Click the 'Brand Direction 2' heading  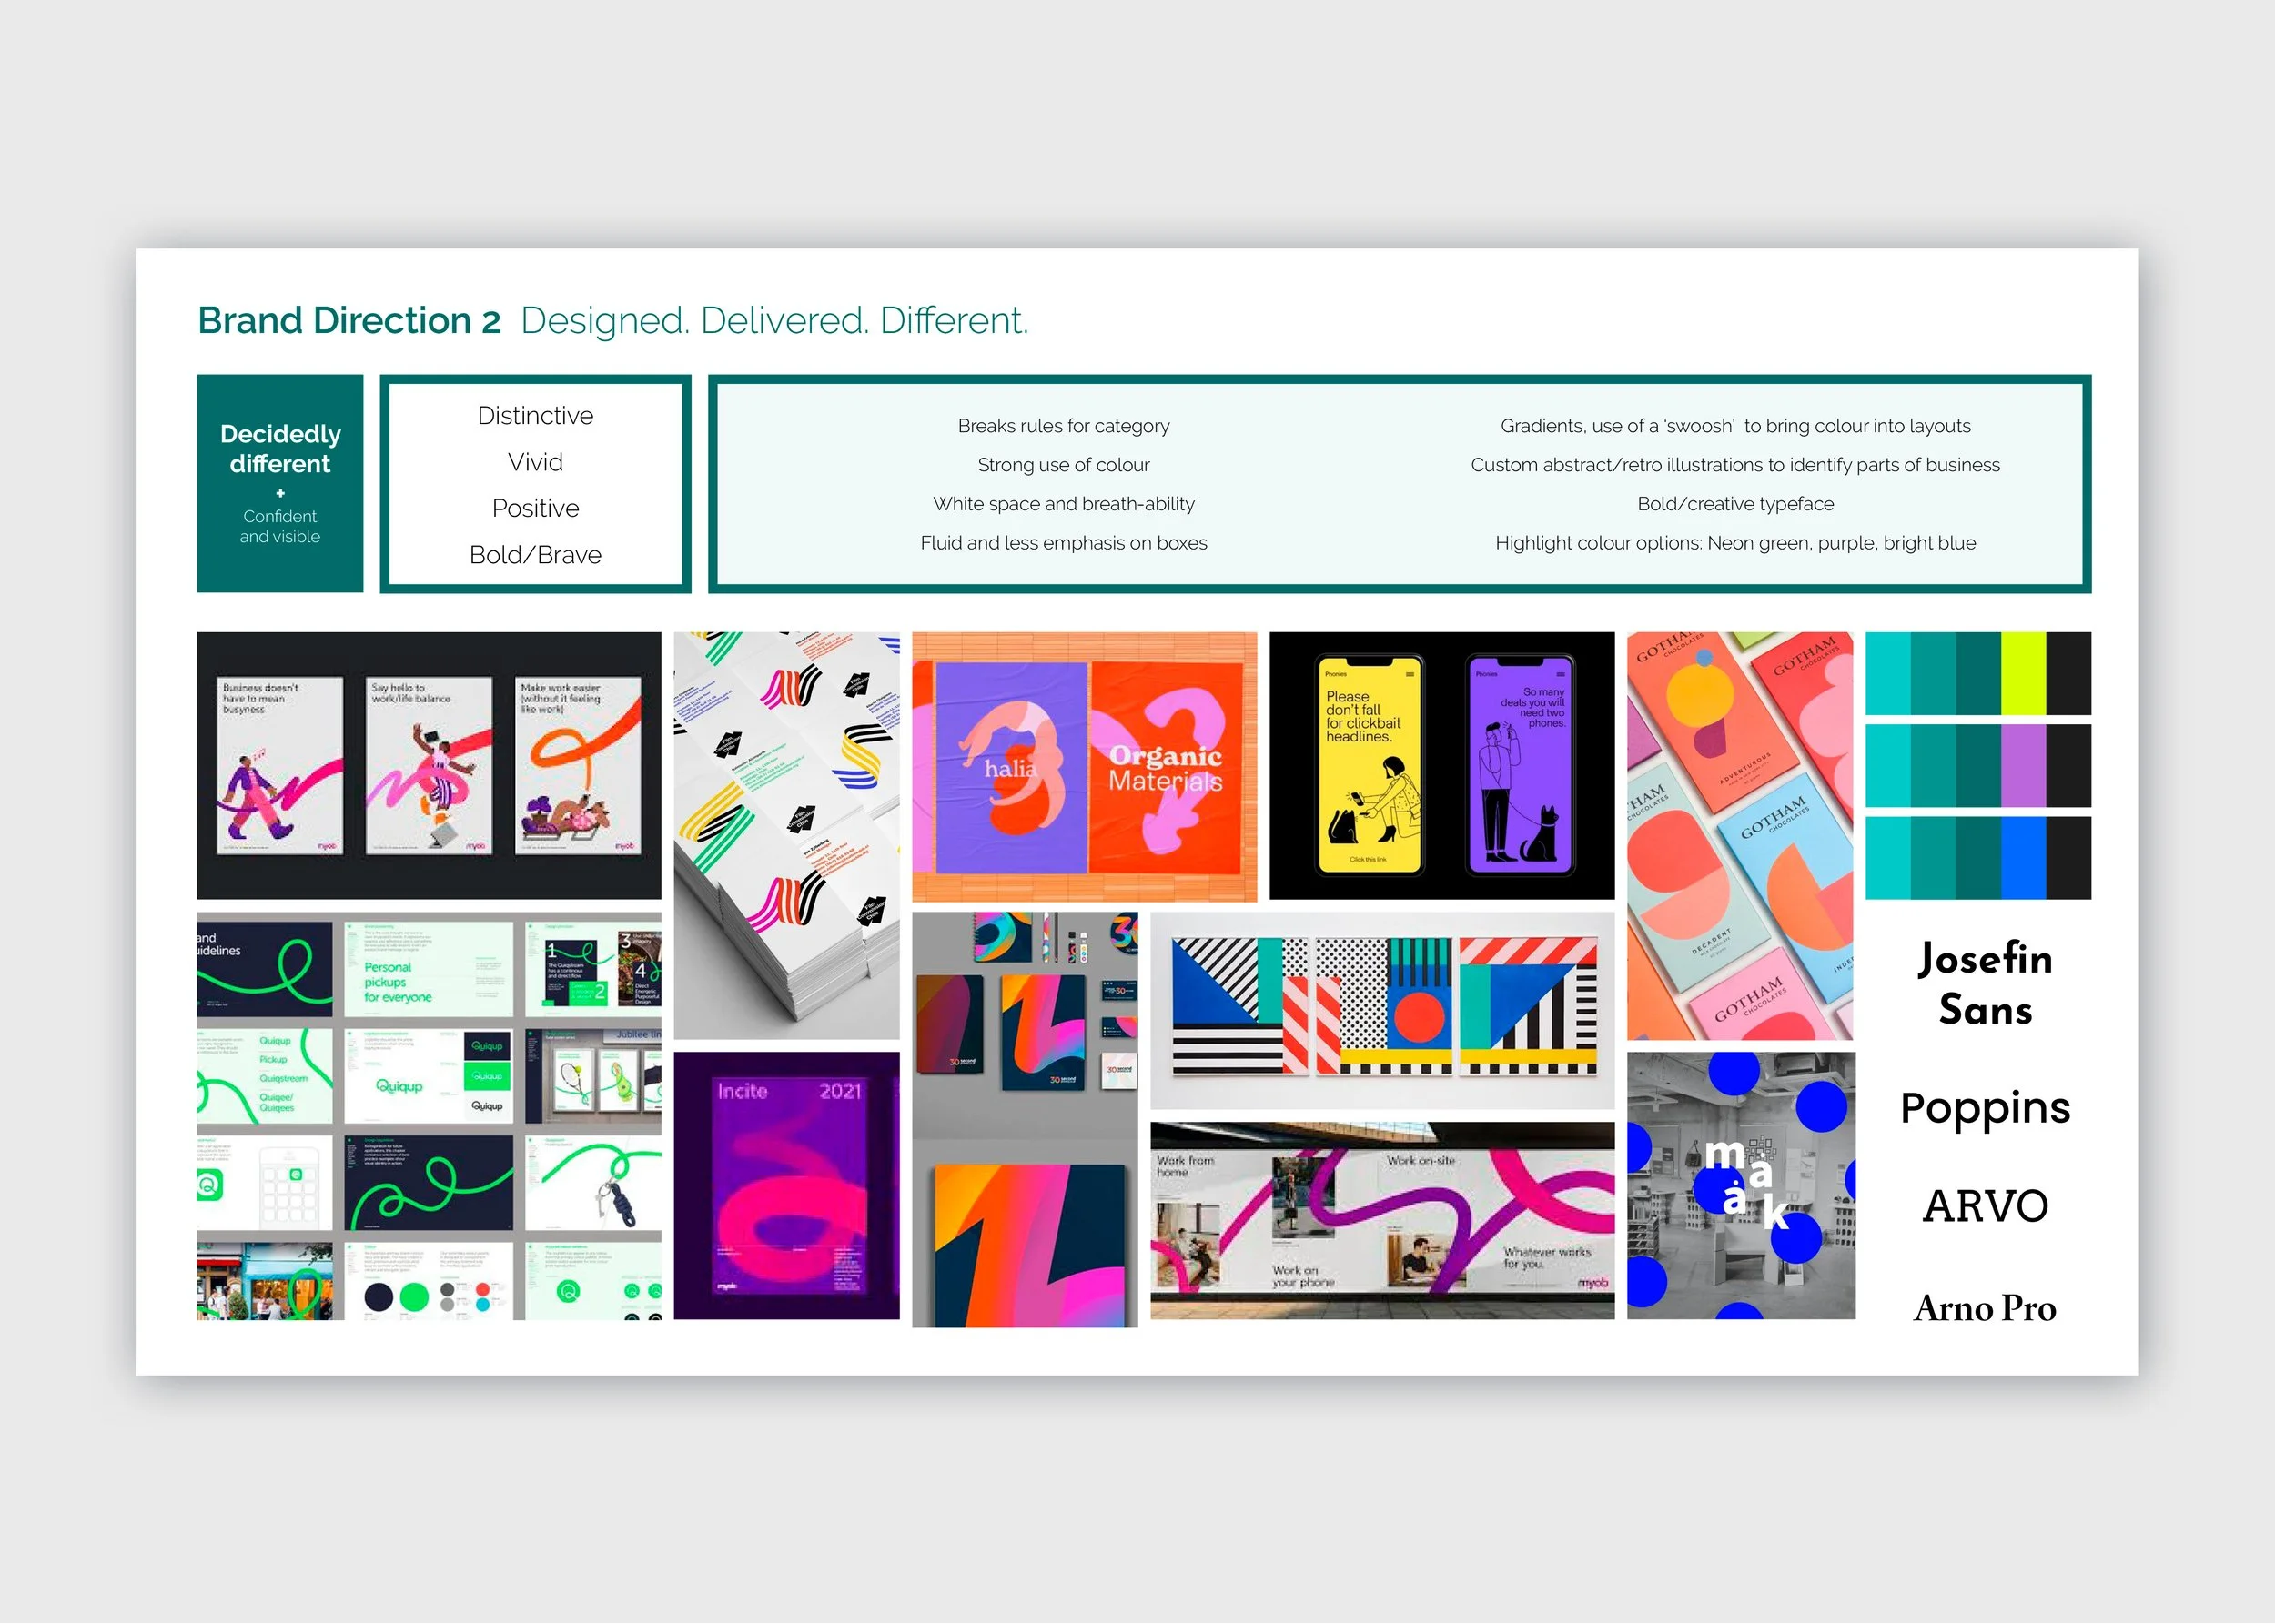tap(349, 321)
